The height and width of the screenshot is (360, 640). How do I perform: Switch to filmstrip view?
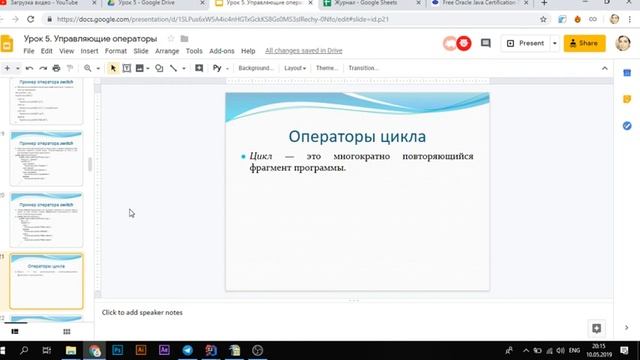(15, 331)
